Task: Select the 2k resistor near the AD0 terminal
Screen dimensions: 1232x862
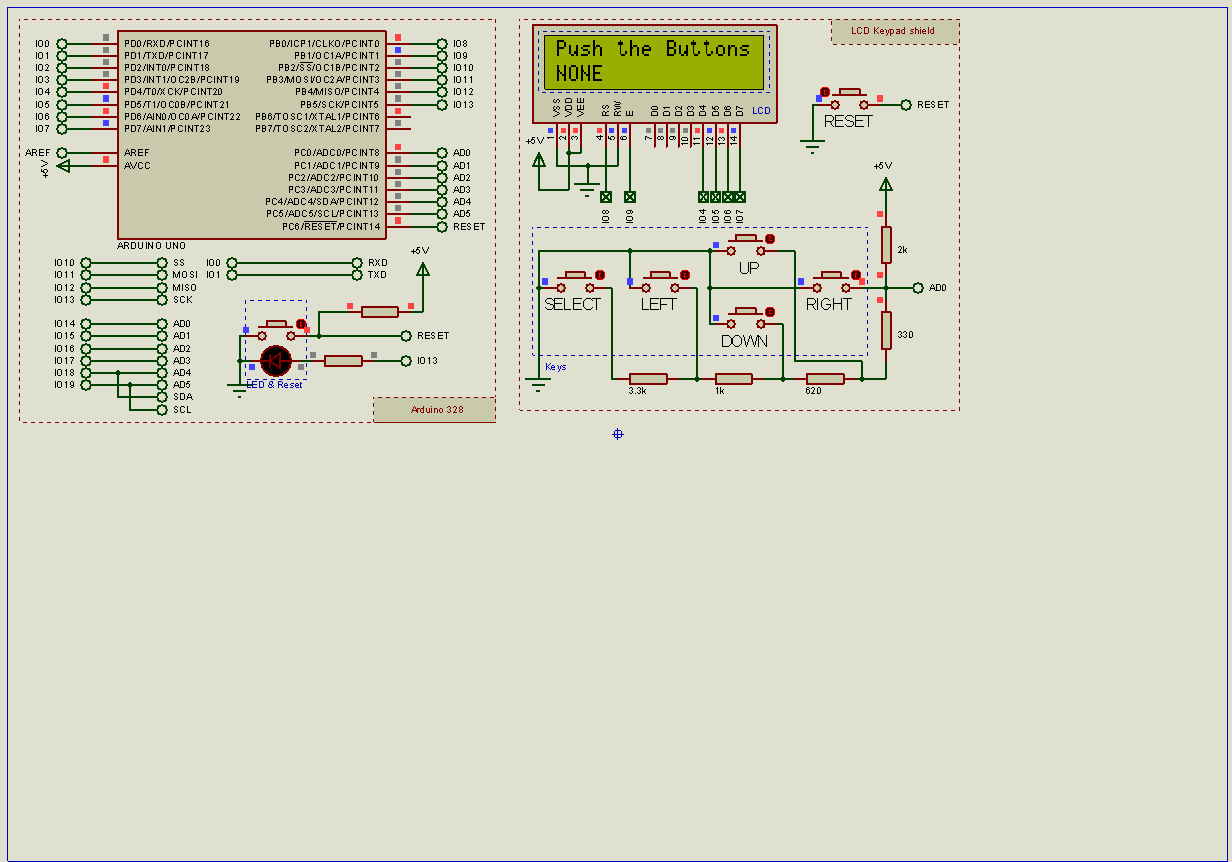Action: (884, 247)
